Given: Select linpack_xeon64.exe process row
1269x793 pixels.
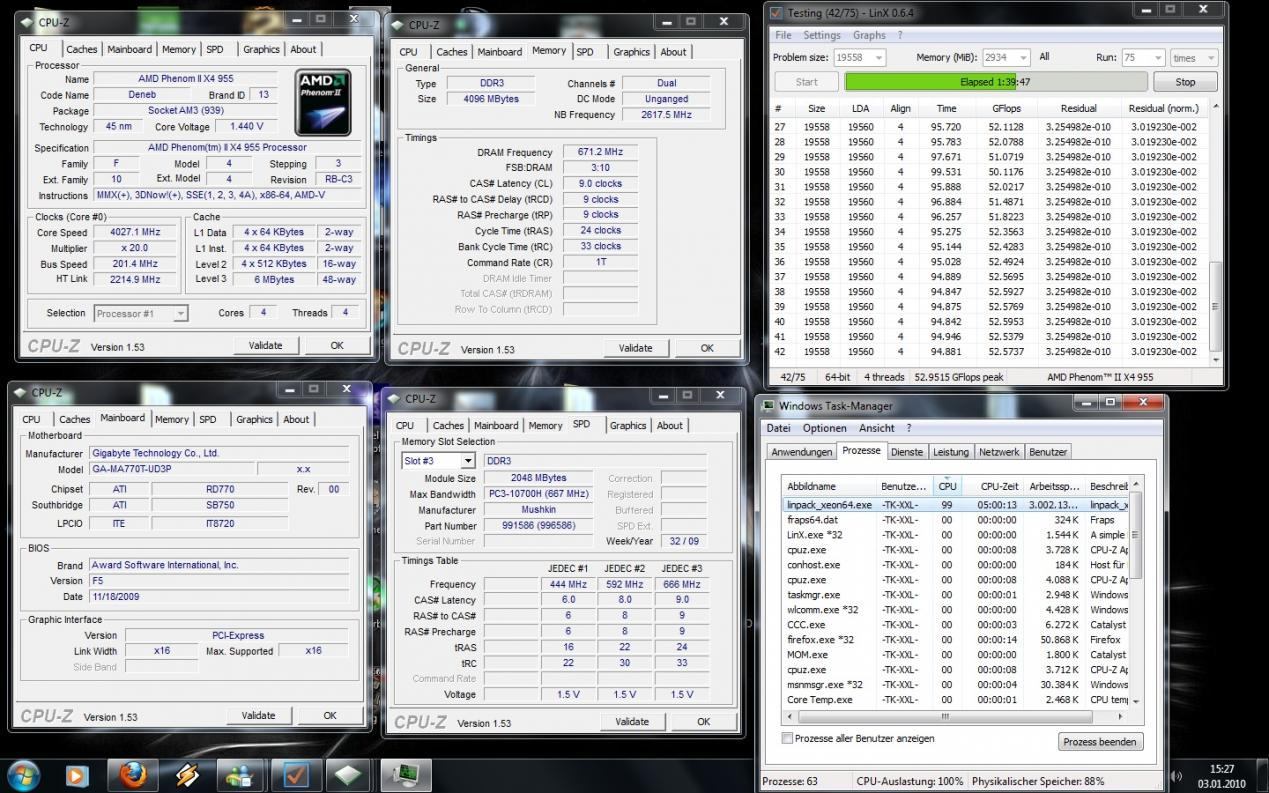Looking at the screenshot, I should pos(955,505).
